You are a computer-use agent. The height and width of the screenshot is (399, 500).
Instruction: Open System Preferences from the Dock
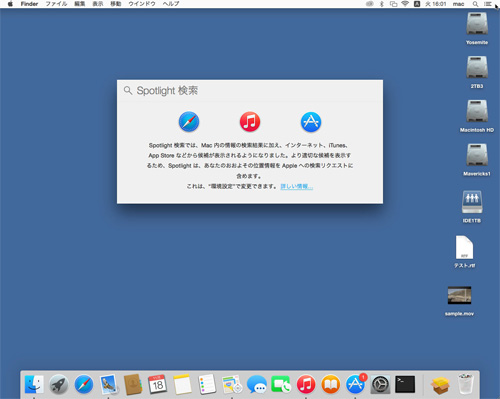pyautogui.click(x=380, y=384)
